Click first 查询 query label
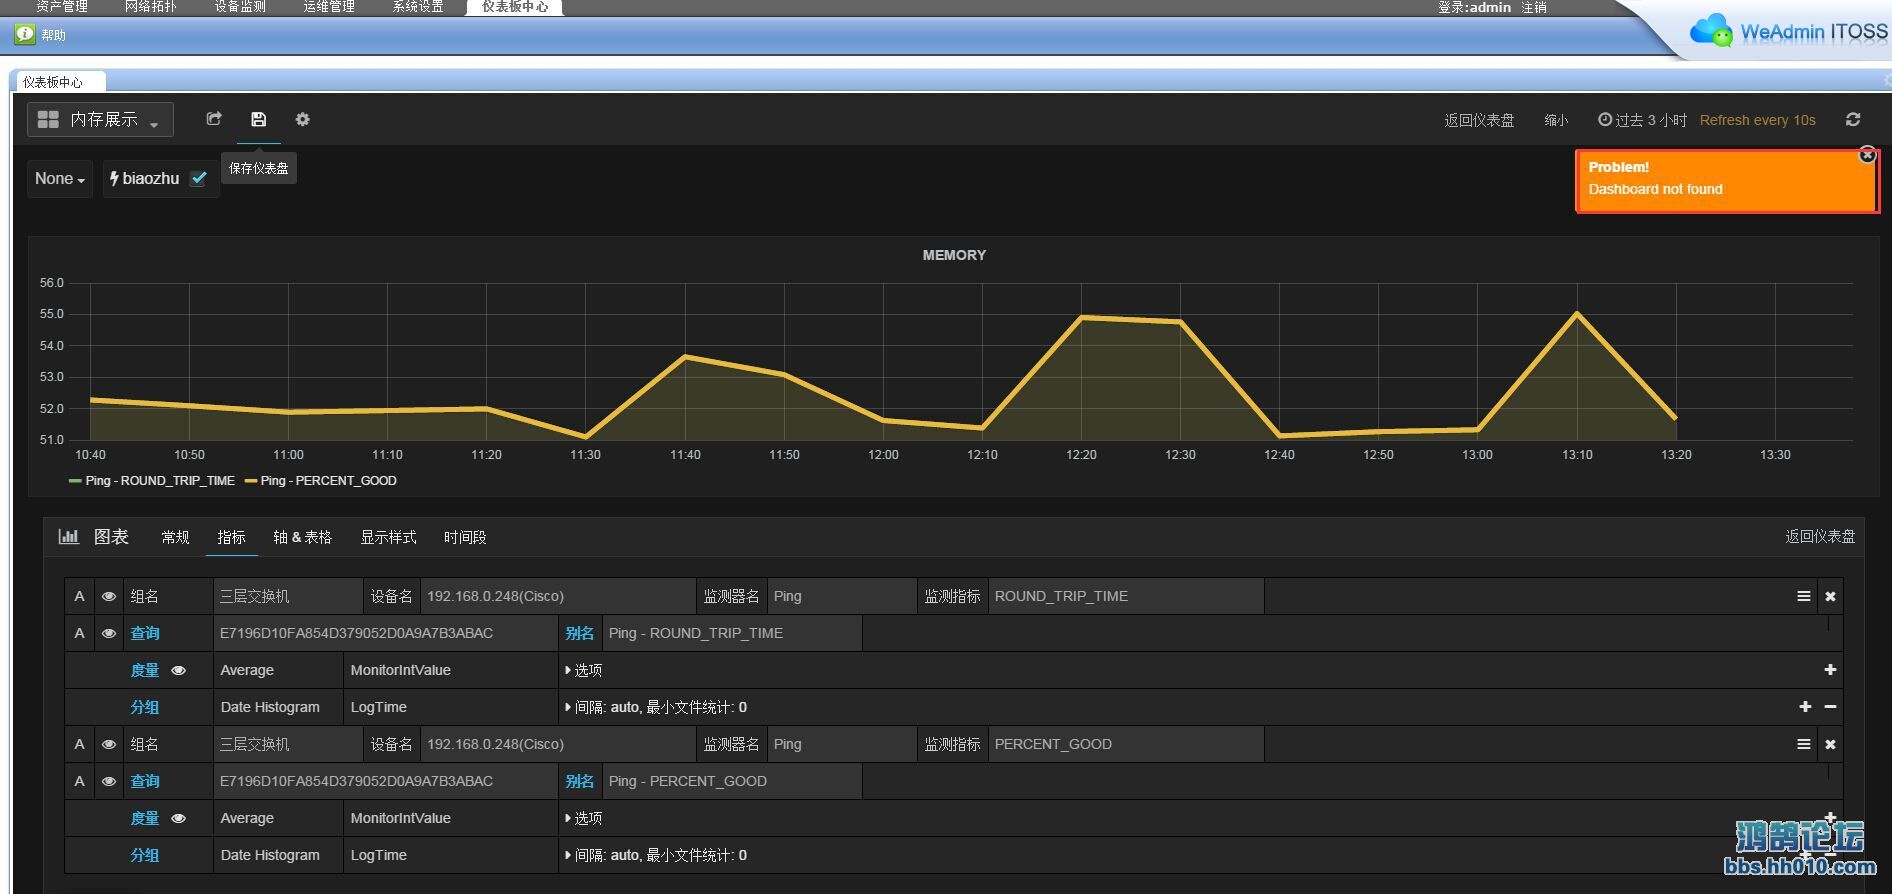The image size is (1892, 894). pyautogui.click(x=145, y=633)
